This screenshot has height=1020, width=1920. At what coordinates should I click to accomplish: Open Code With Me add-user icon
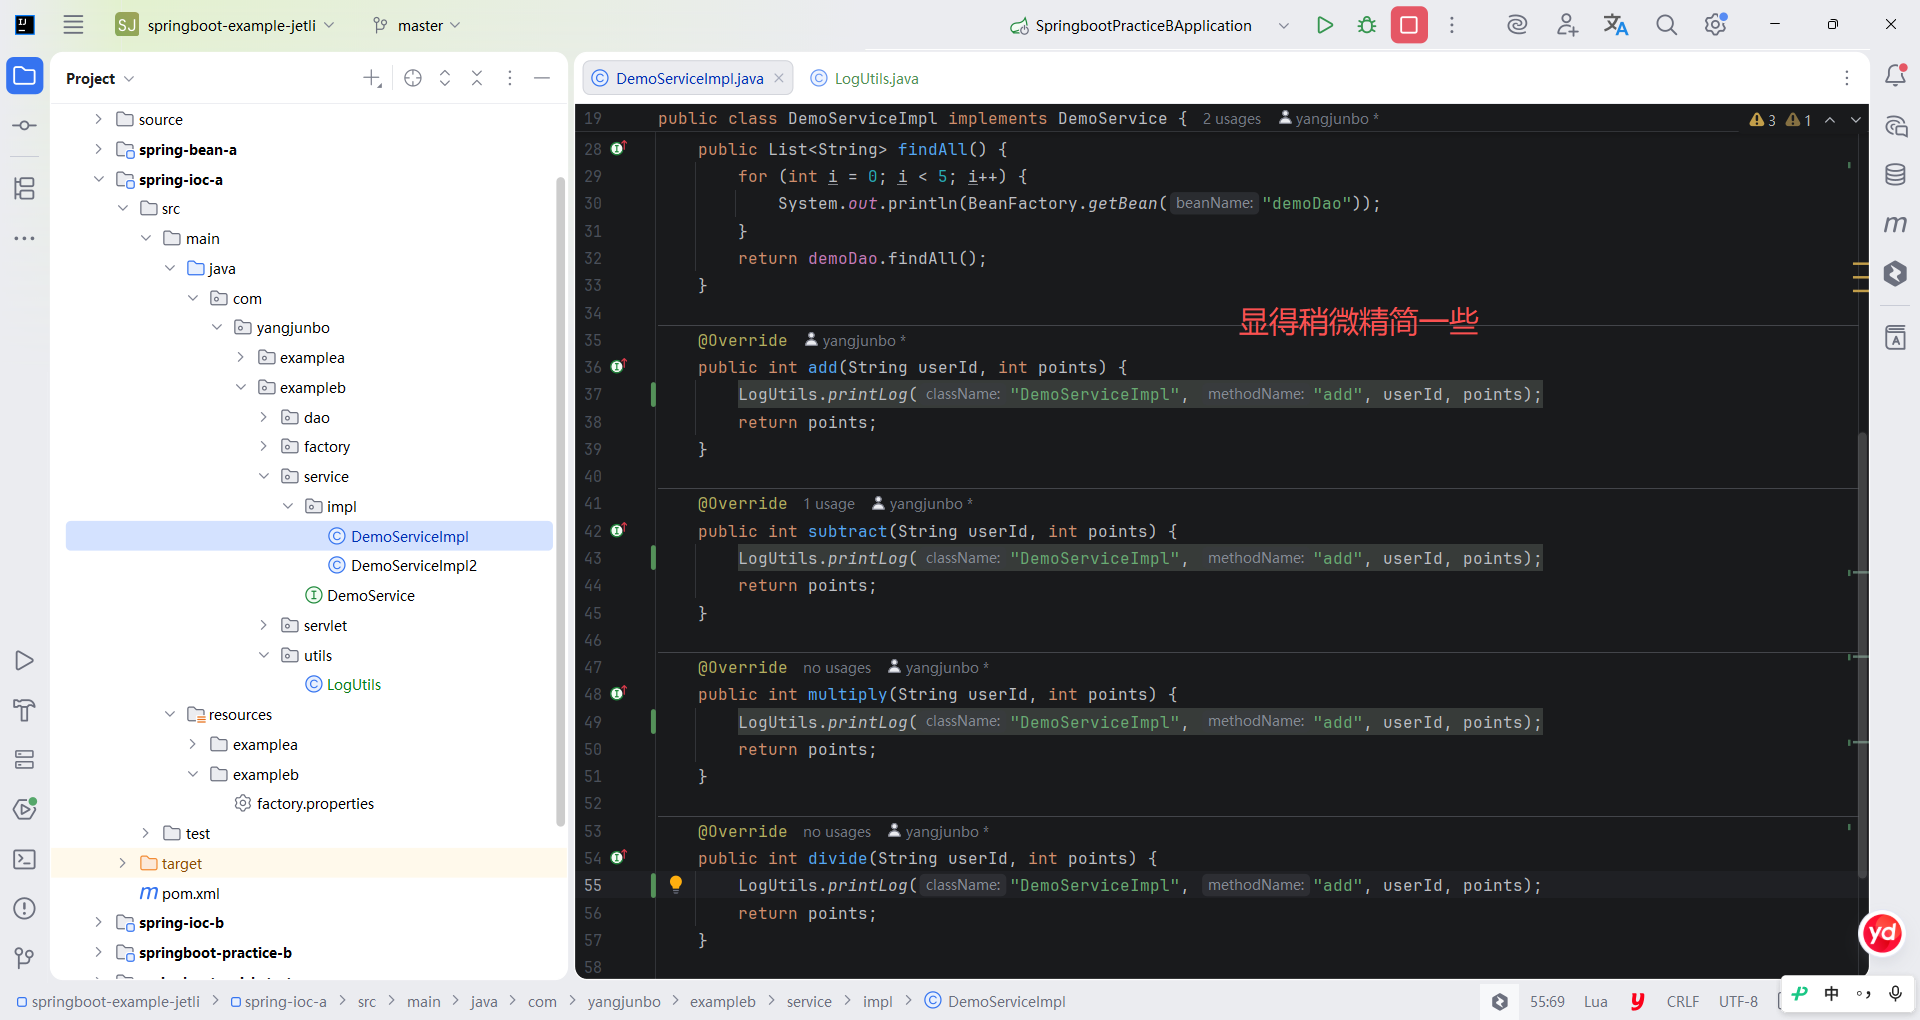point(1567,25)
